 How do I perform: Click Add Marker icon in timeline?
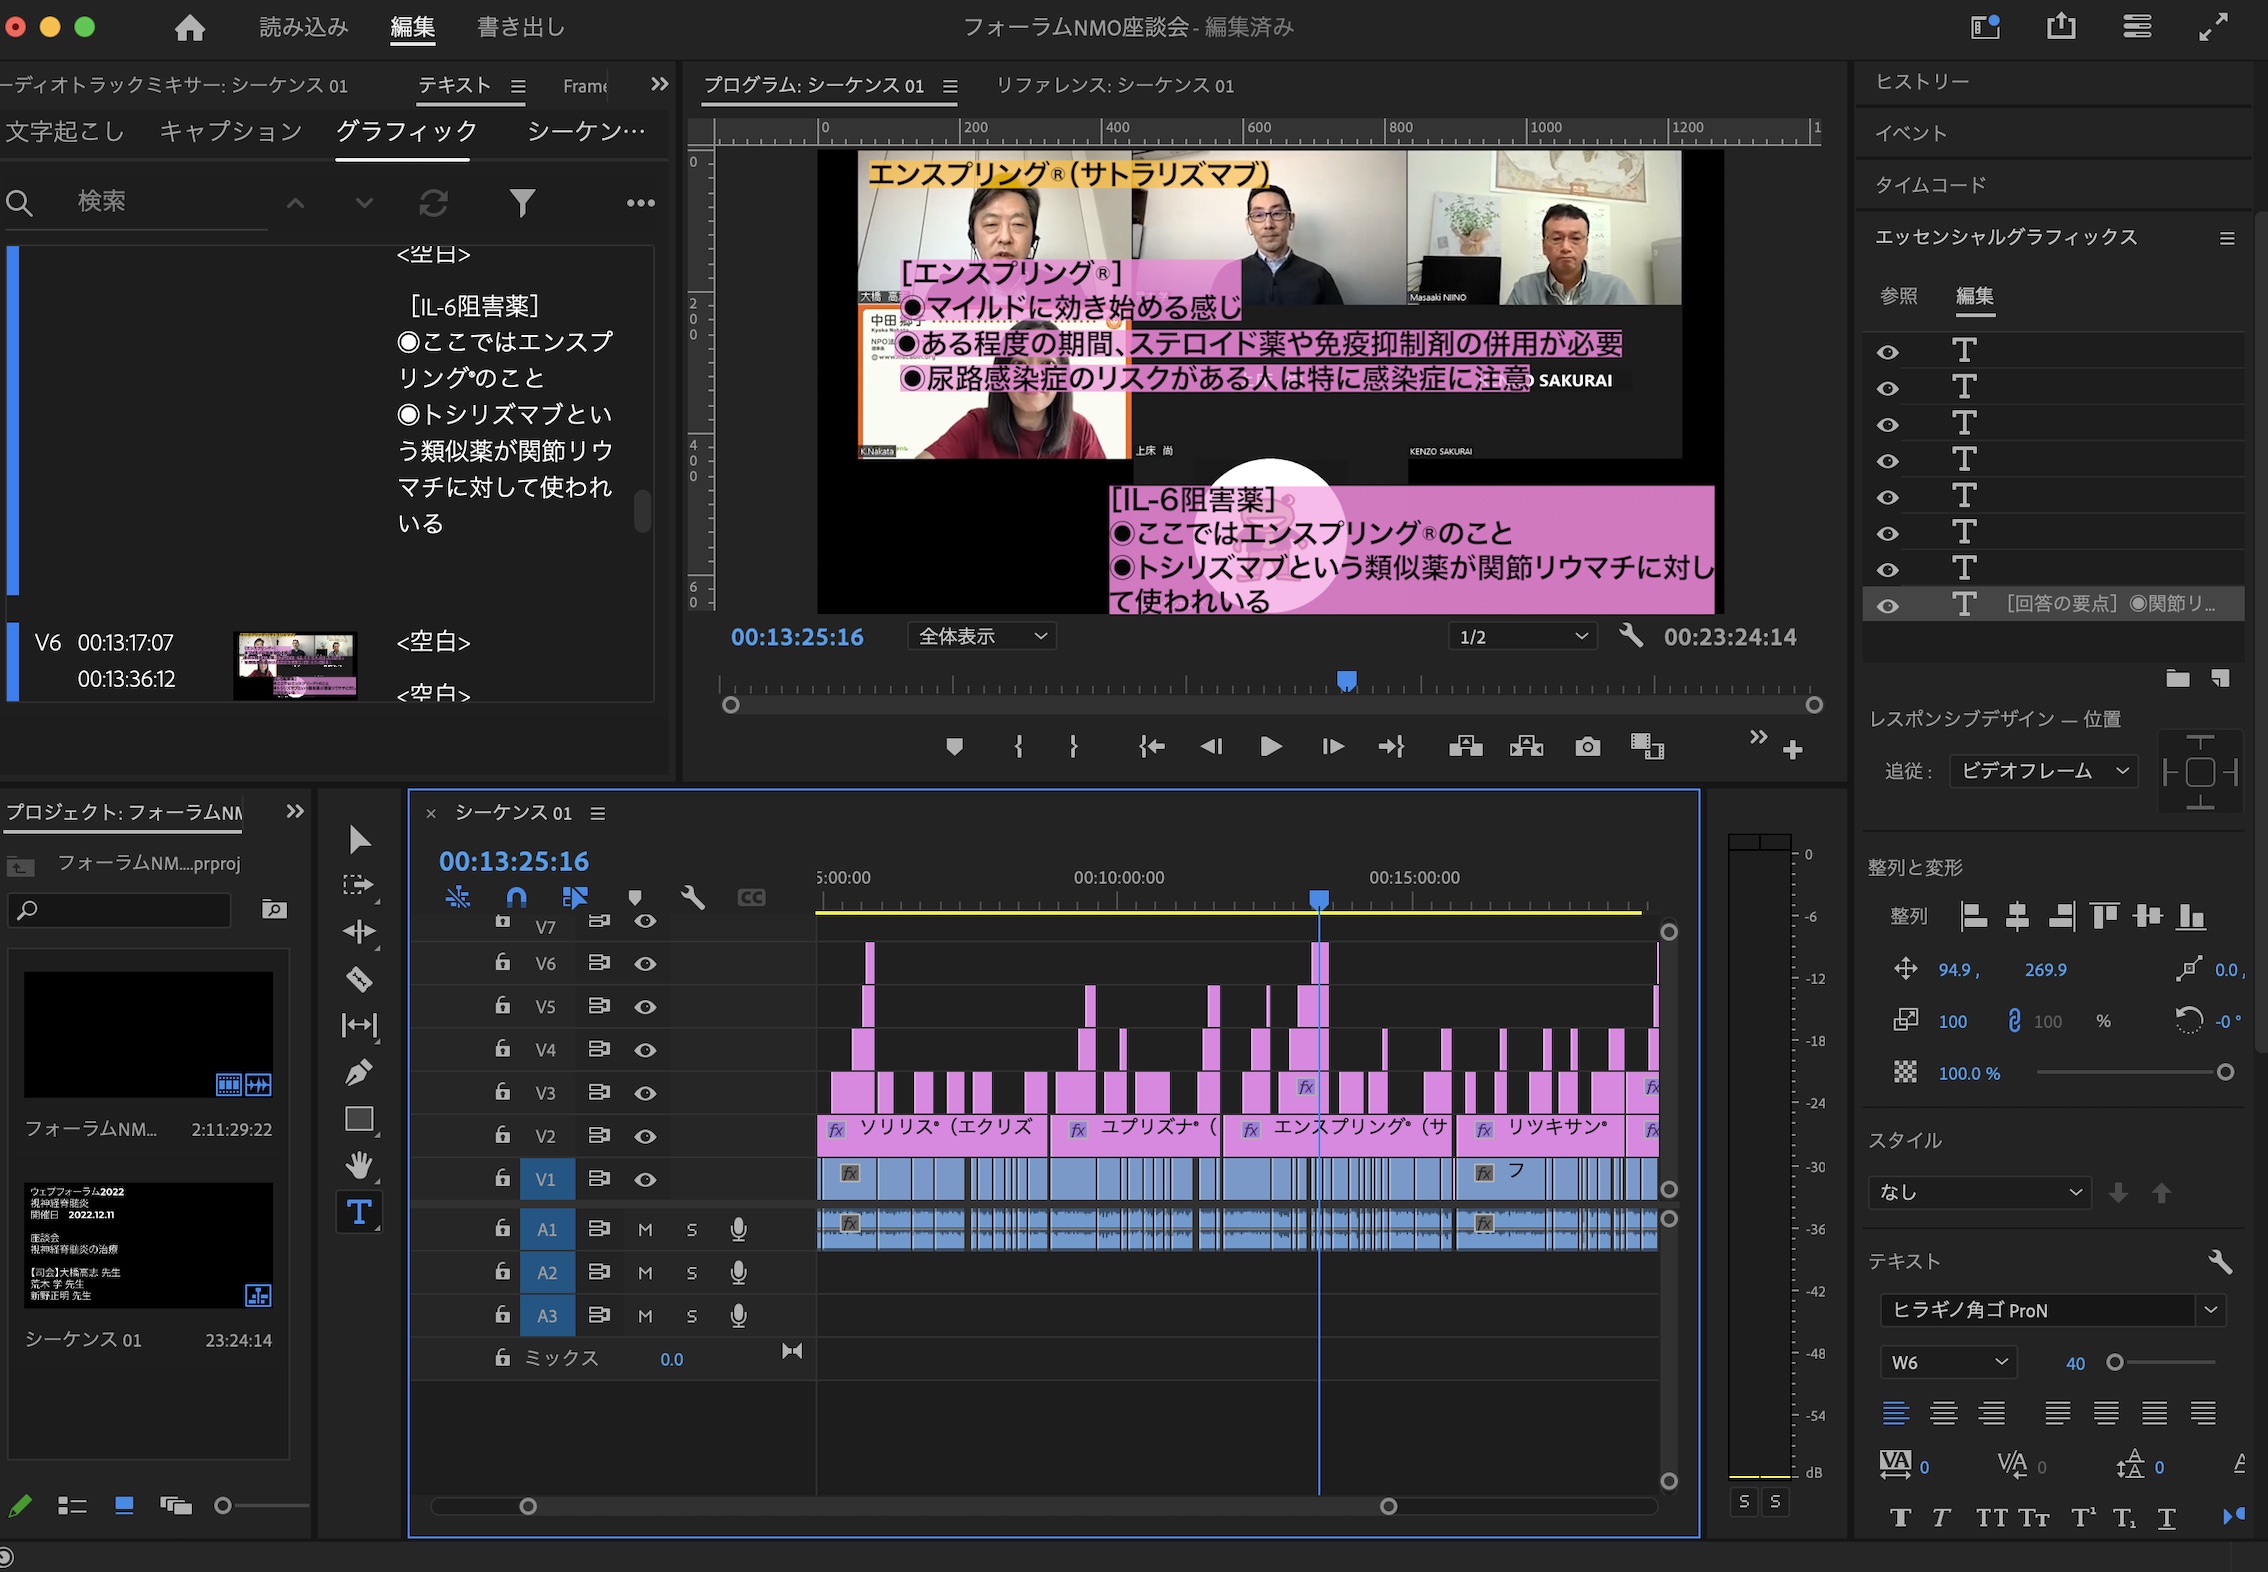click(x=635, y=897)
